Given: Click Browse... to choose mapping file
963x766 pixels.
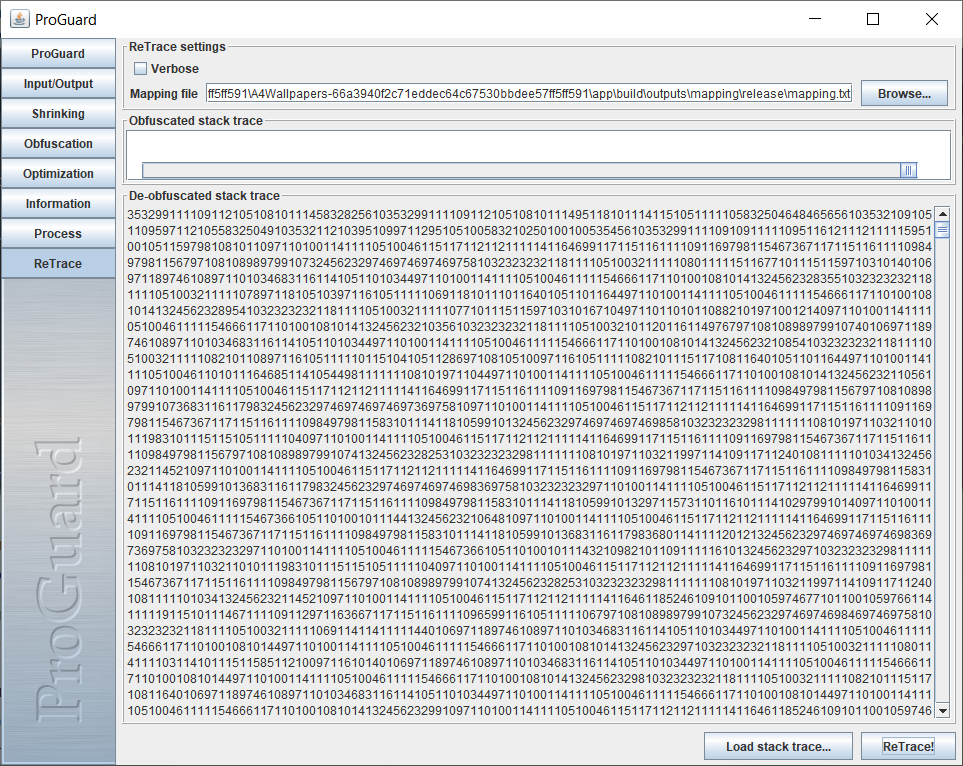Looking at the screenshot, I should tap(904, 94).
